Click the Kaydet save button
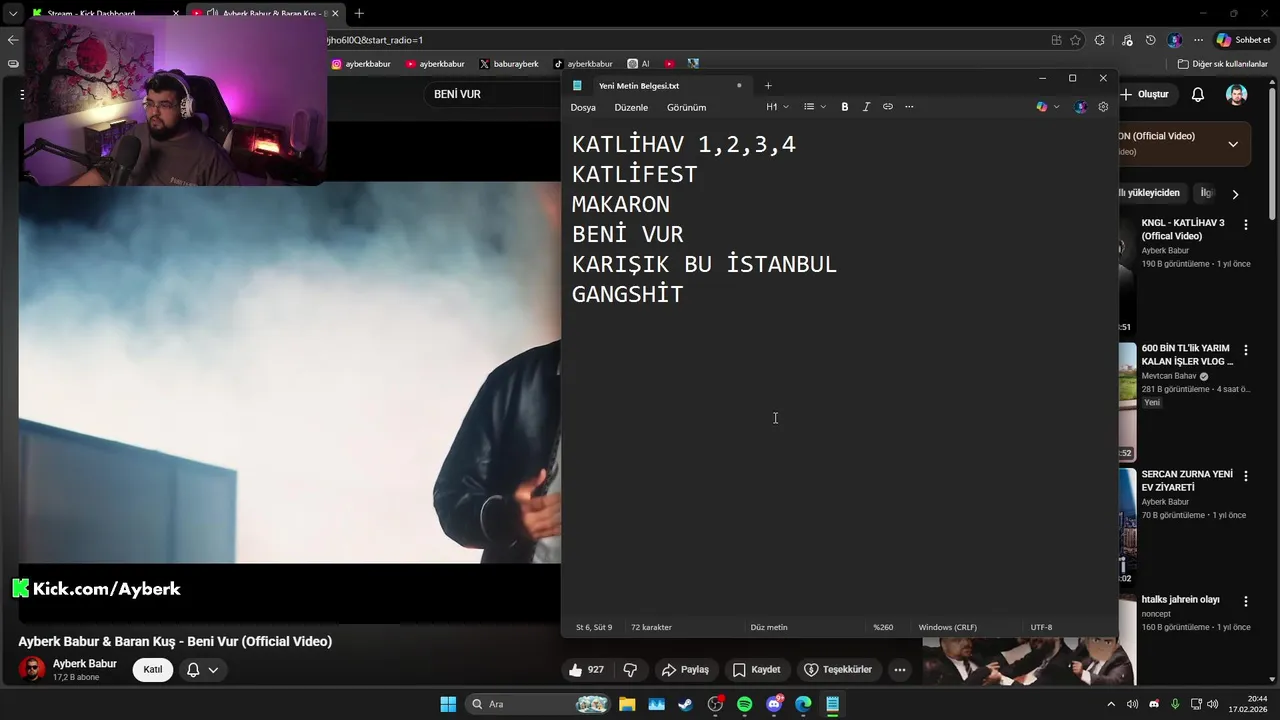 pos(756,670)
